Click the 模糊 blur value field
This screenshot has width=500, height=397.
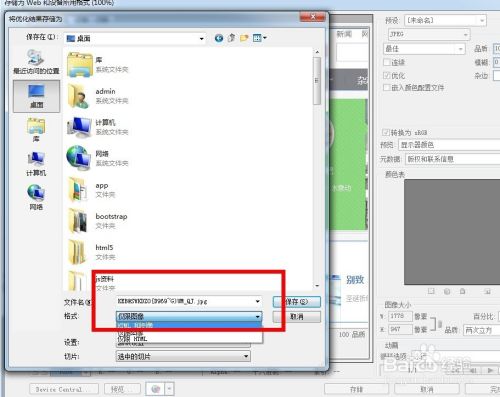pyautogui.click(x=496, y=62)
